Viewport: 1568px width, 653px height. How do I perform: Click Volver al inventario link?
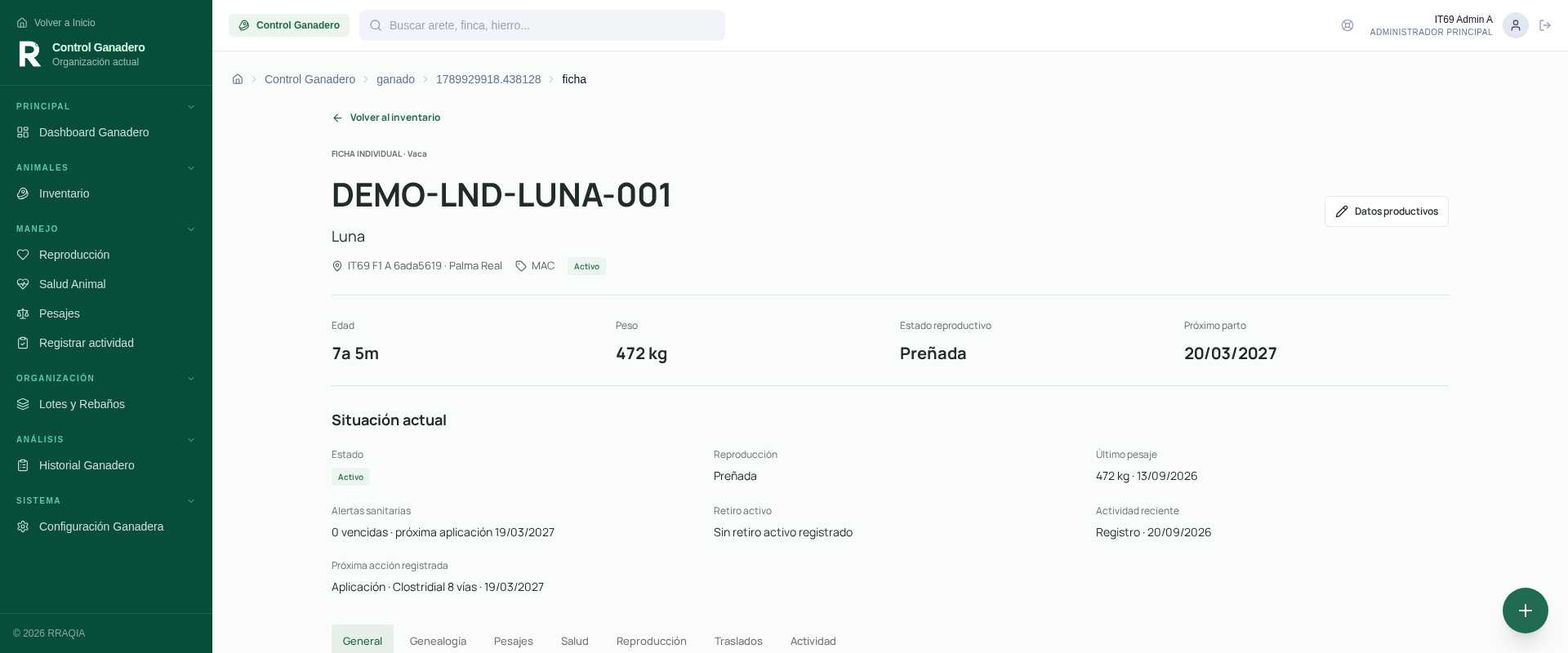click(386, 118)
